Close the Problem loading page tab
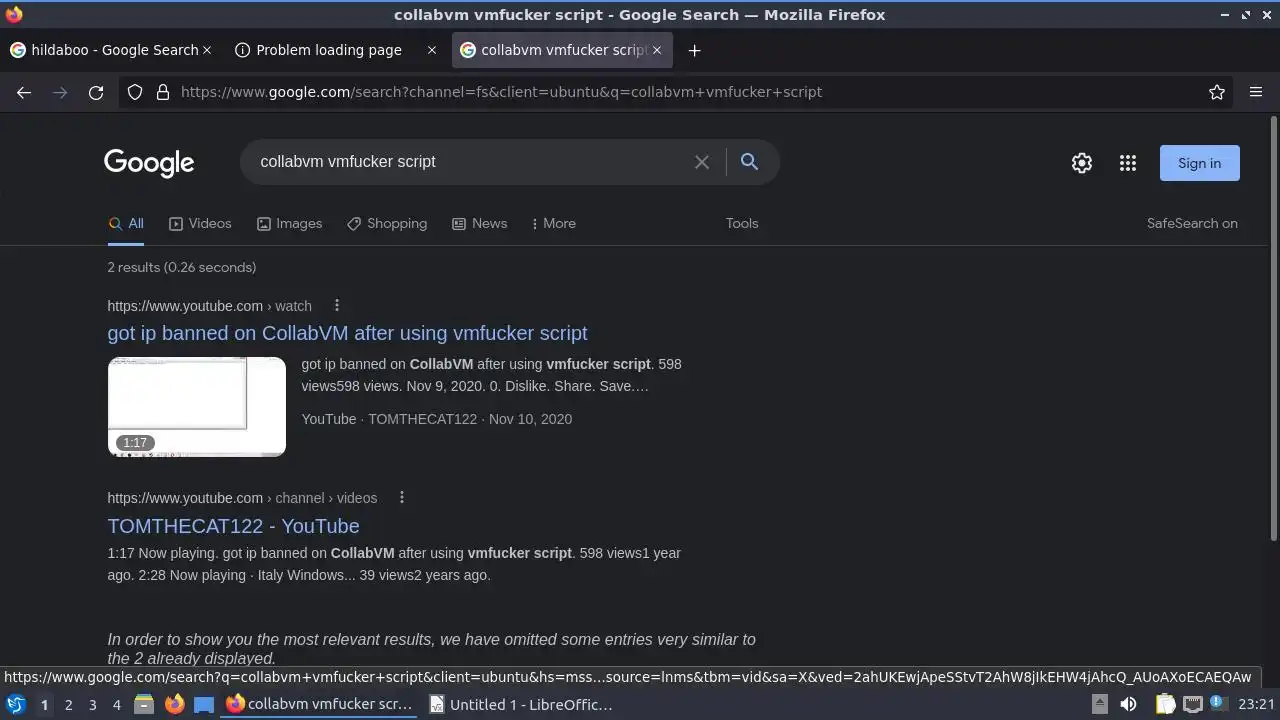This screenshot has width=1280, height=720. pyautogui.click(x=432, y=50)
